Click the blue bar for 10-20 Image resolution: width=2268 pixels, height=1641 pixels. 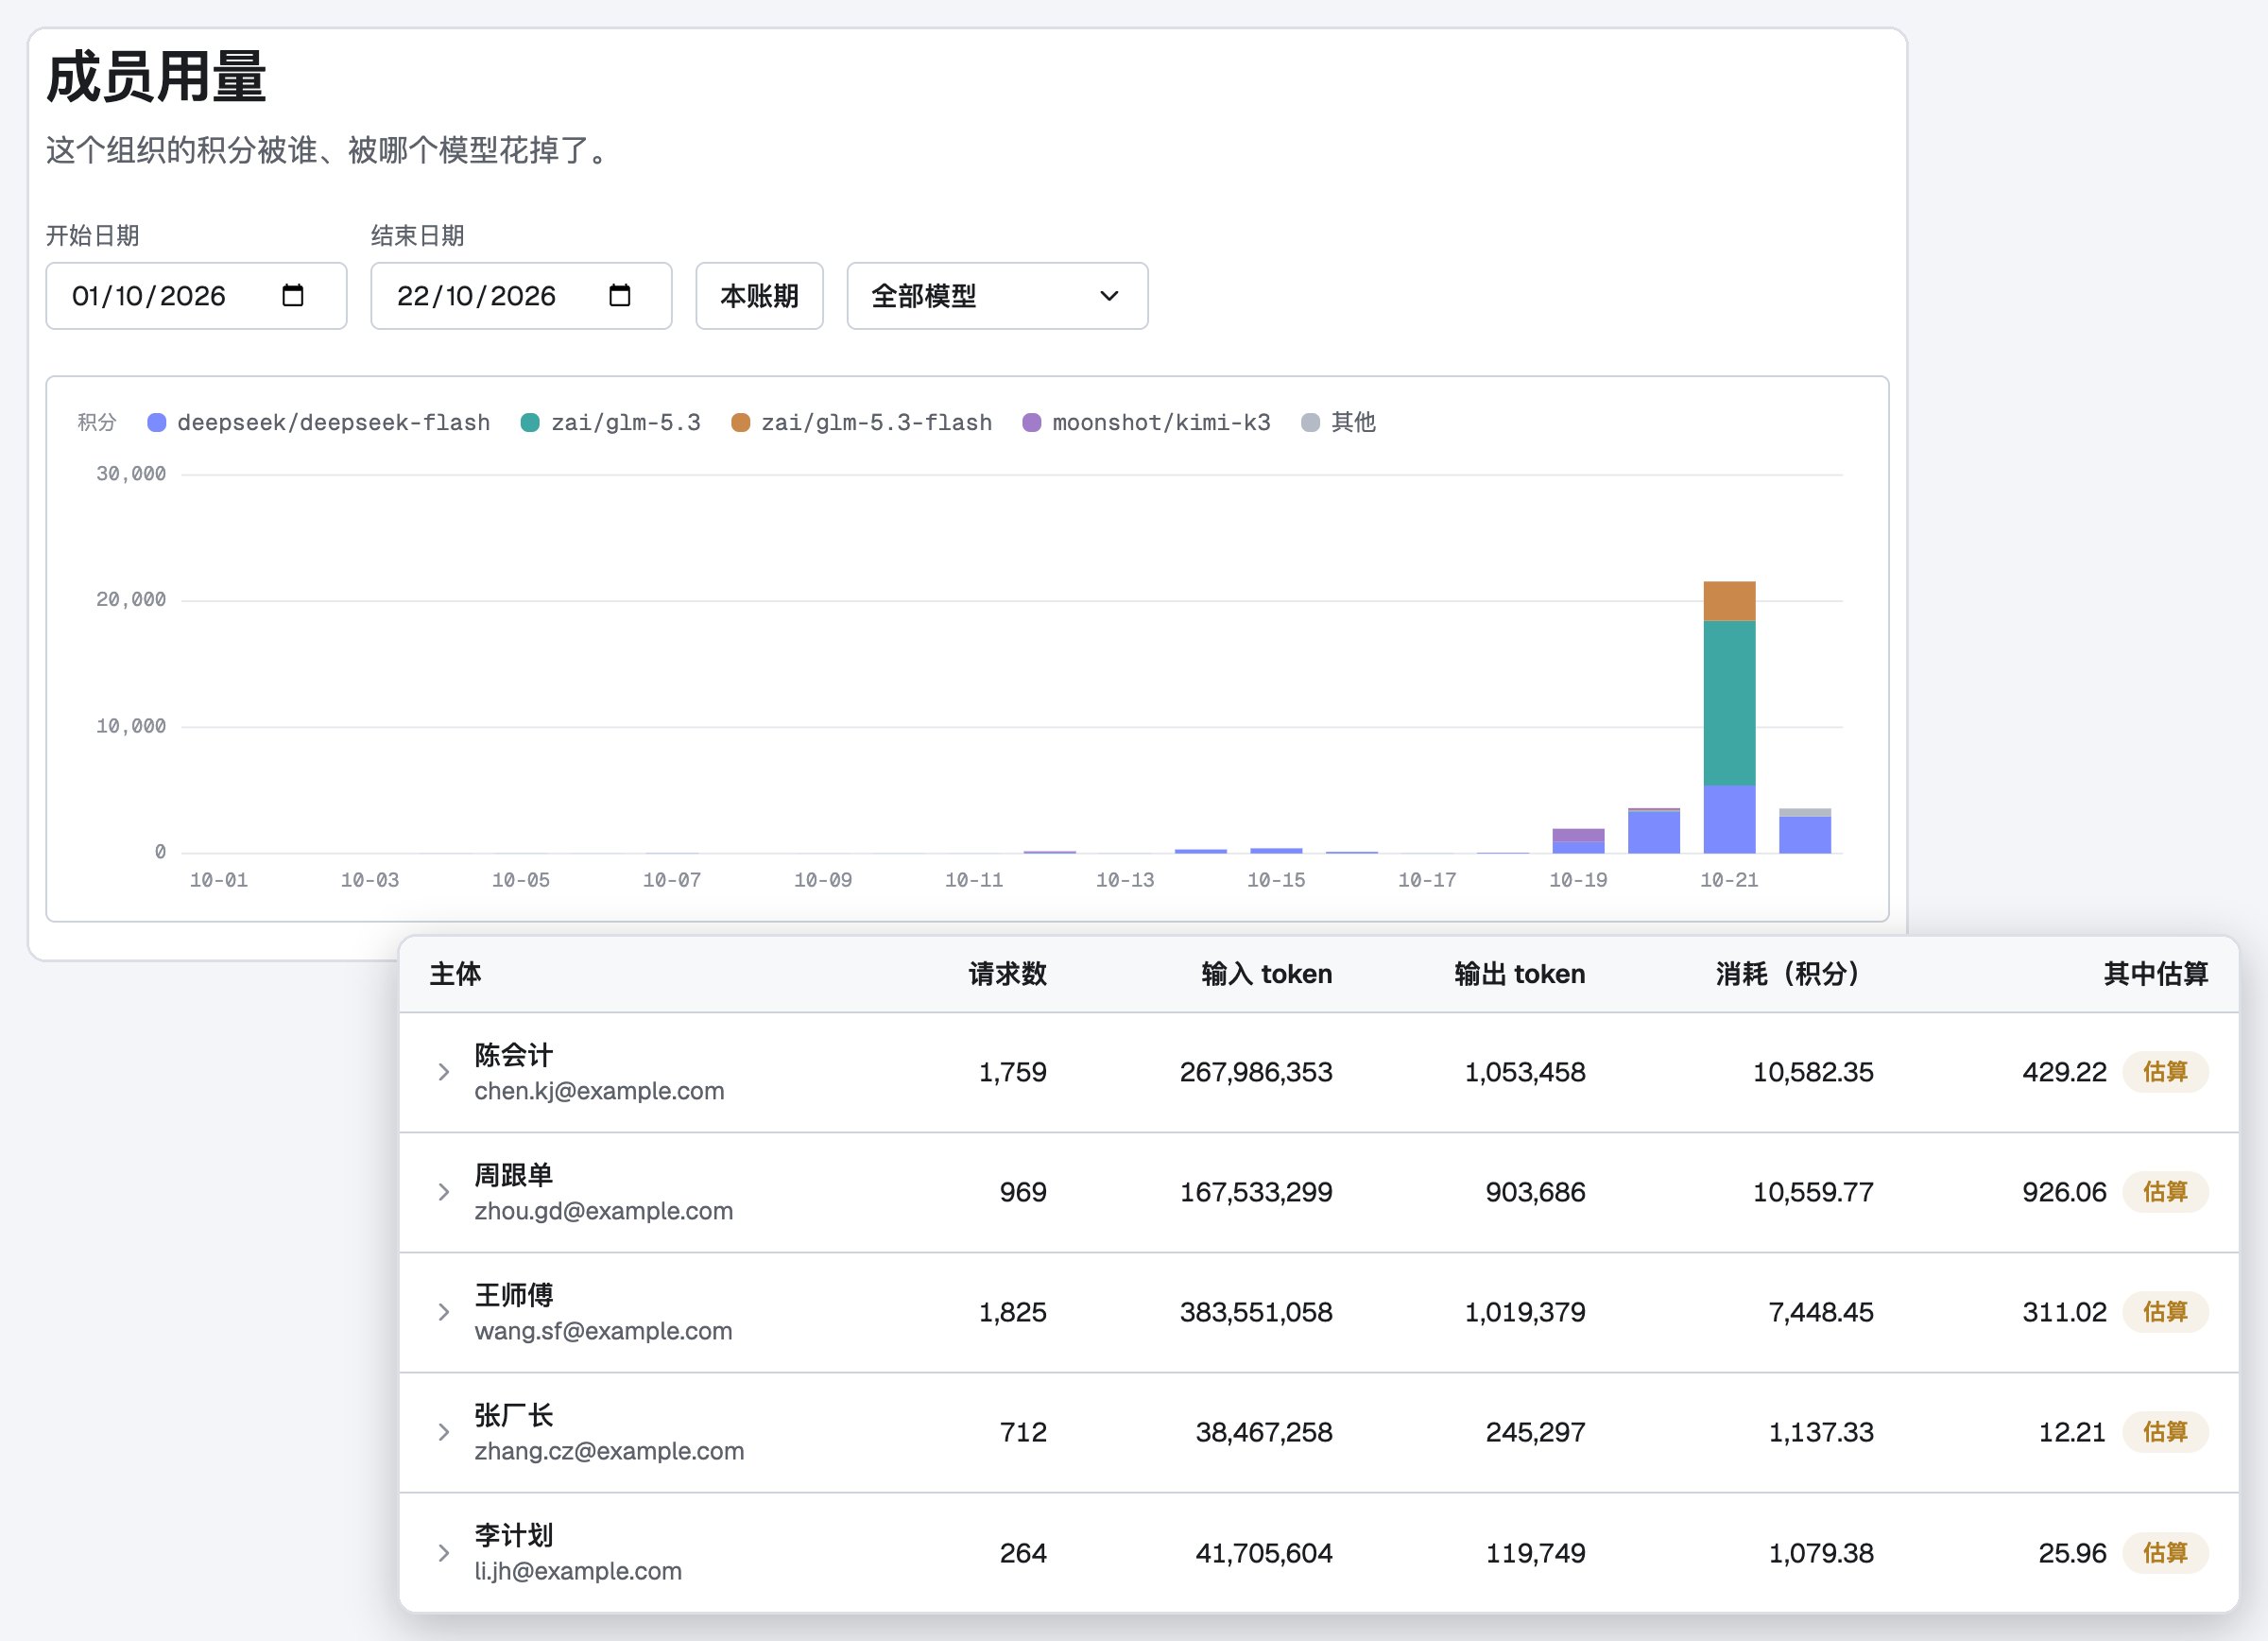click(1654, 832)
